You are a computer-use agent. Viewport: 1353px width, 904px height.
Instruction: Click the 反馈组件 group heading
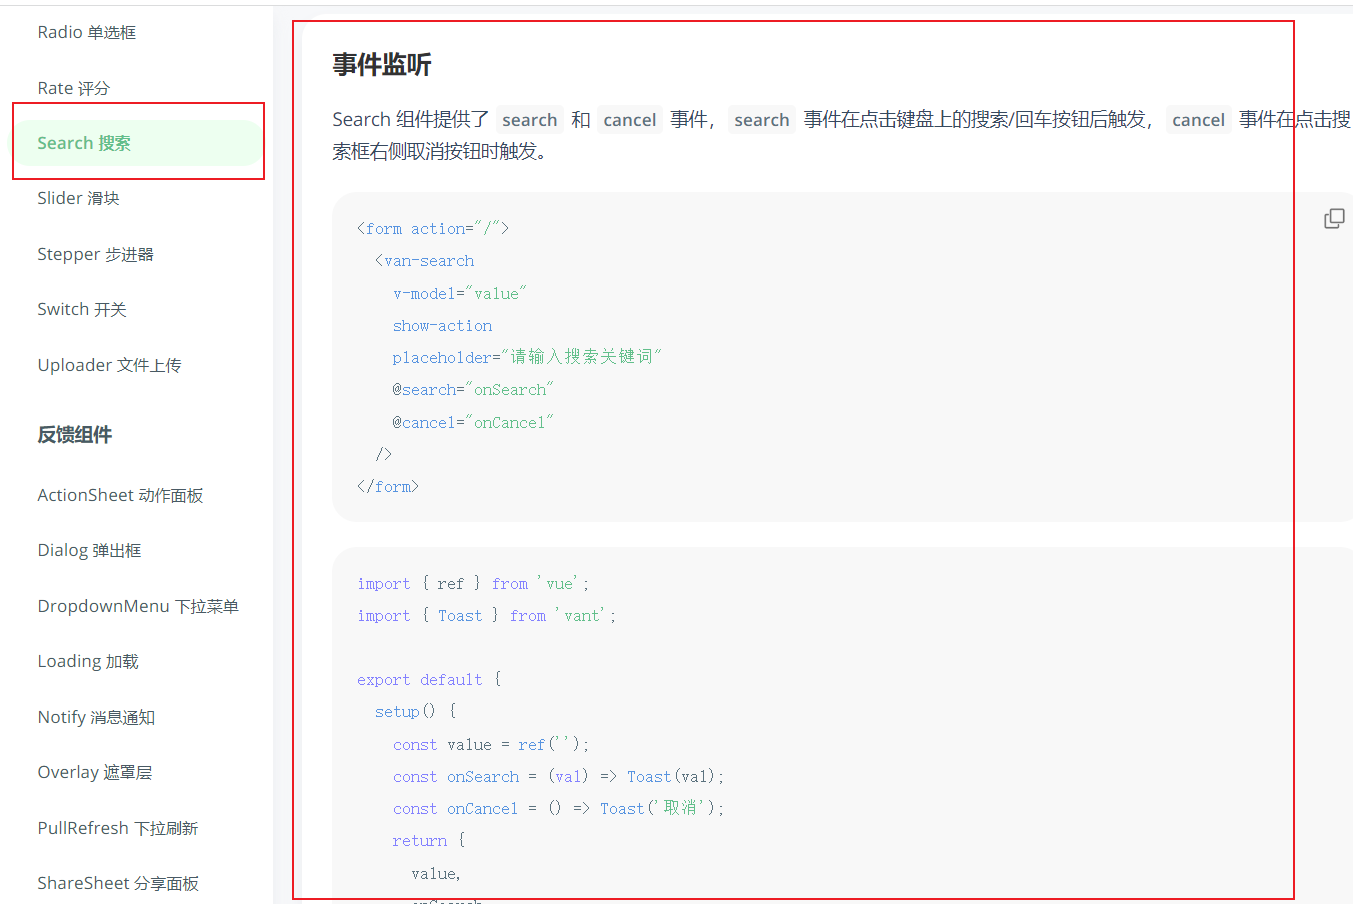[x=75, y=434]
